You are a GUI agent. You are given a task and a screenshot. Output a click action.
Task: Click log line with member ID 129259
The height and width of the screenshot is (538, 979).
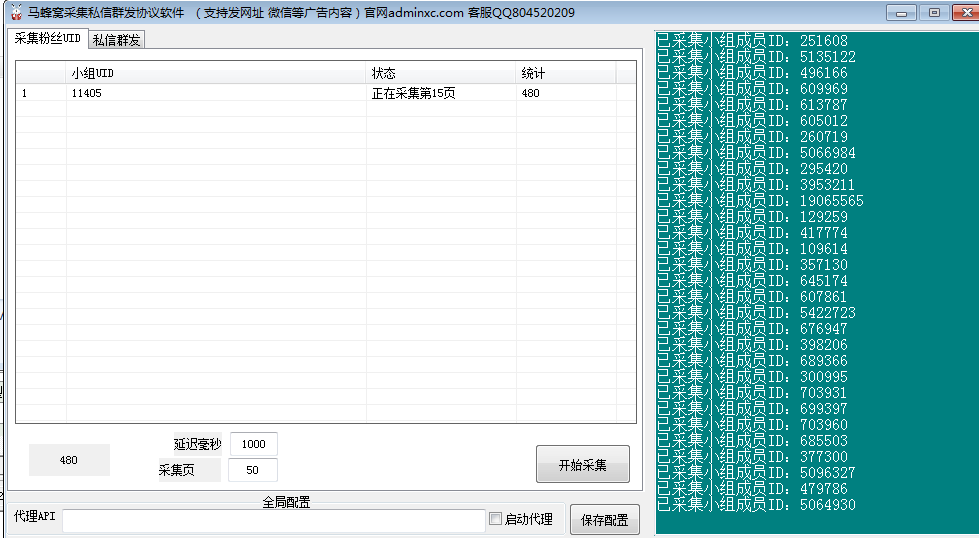pyautogui.click(x=752, y=217)
